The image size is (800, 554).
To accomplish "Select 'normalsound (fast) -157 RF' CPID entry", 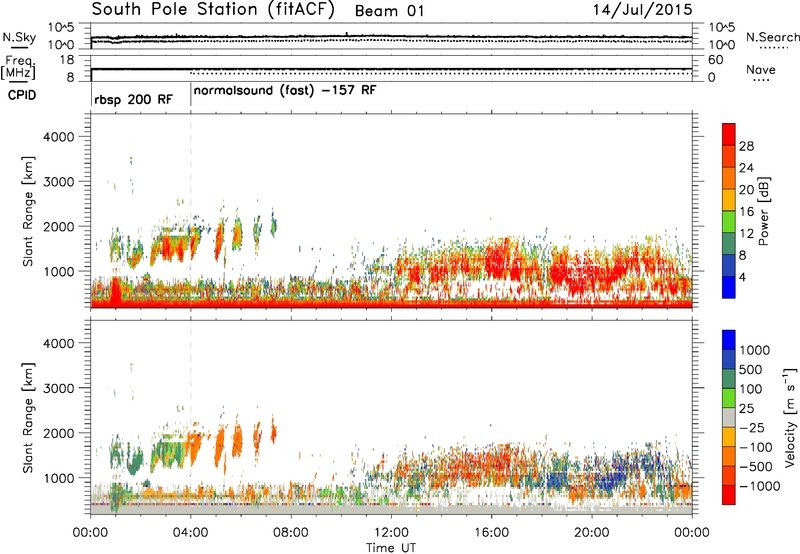I will (285, 91).
